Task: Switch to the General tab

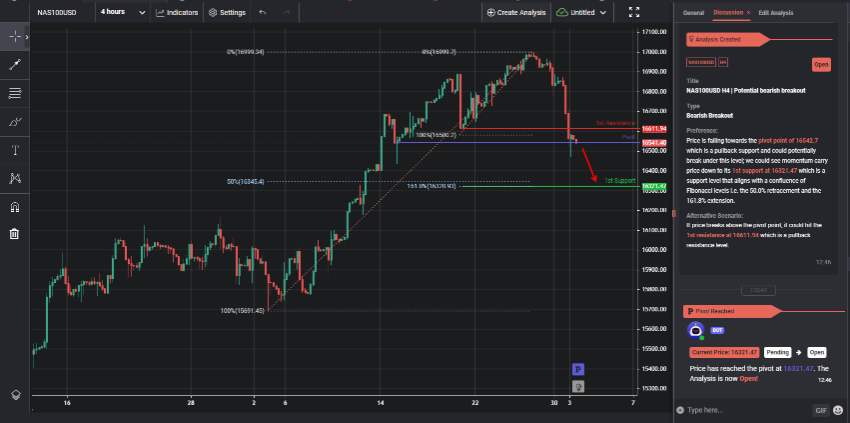Action: click(693, 12)
